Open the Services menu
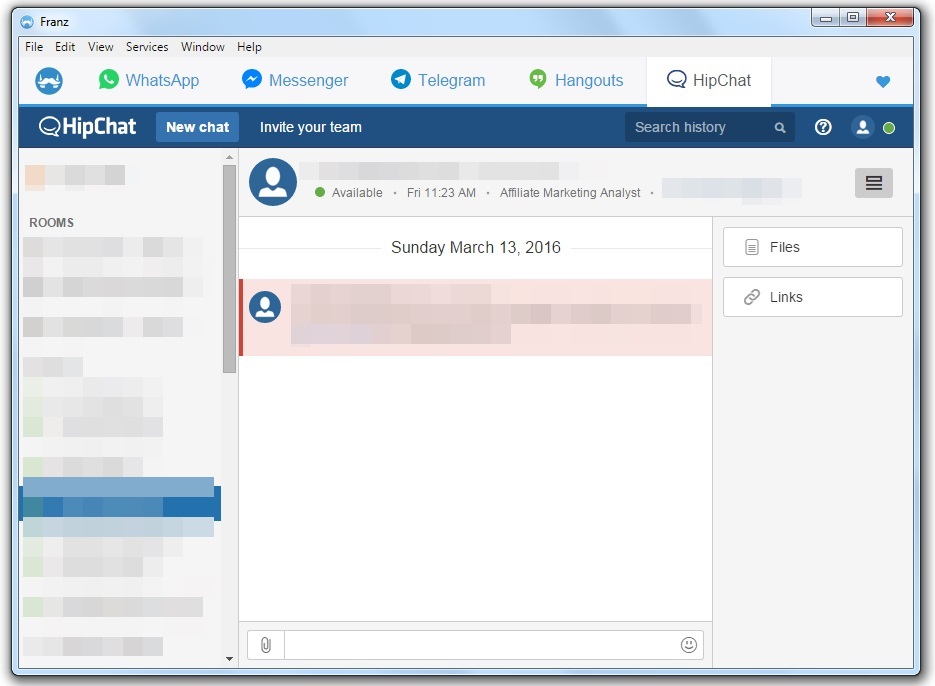Image resolution: width=935 pixels, height=686 pixels. click(x=147, y=47)
